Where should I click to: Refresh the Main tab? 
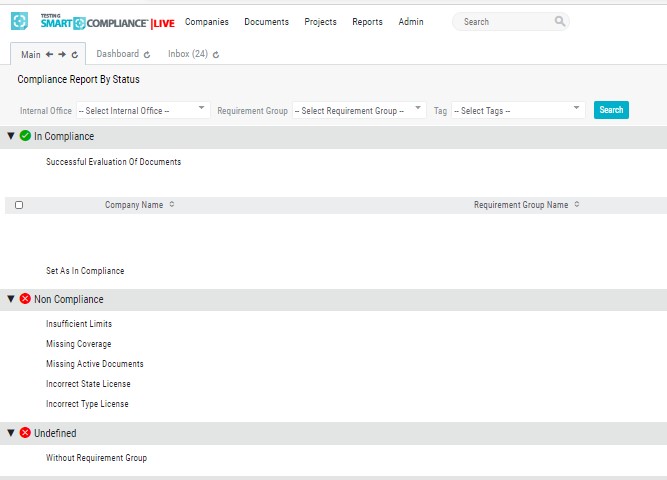(75, 55)
